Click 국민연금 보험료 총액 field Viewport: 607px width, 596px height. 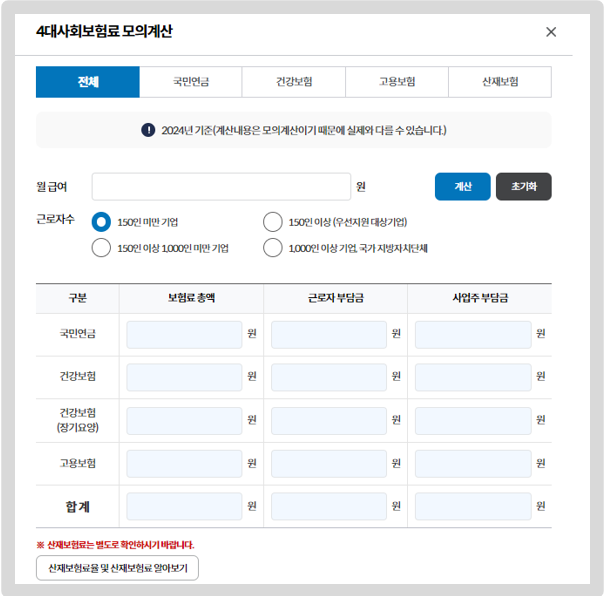(x=184, y=335)
